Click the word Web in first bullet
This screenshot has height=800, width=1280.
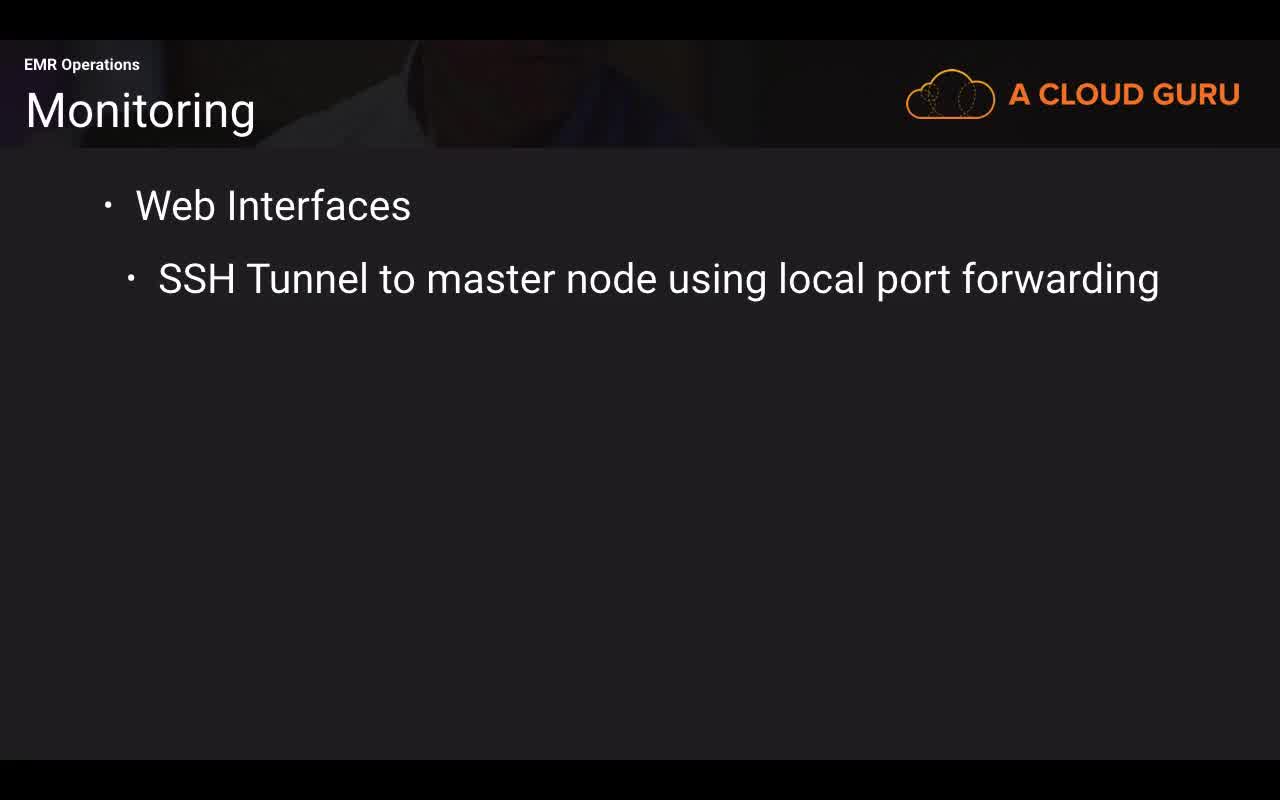[176, 206]
